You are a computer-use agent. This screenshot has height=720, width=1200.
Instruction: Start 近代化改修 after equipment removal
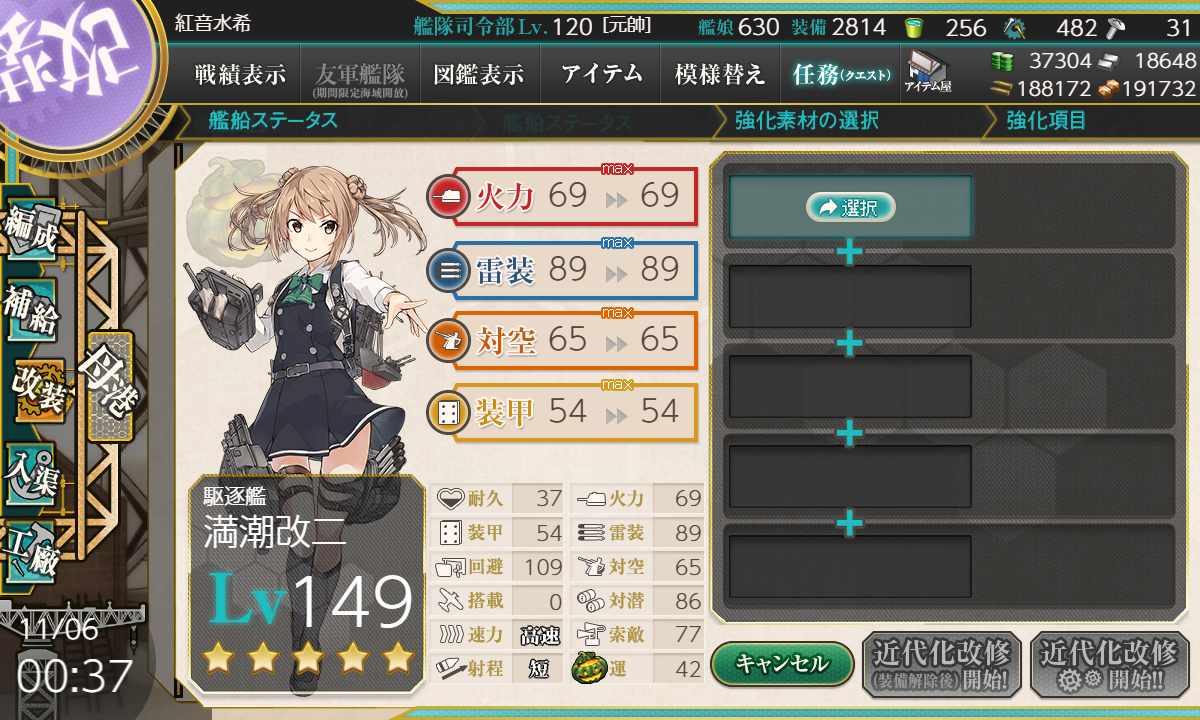[x=941, y=664]
